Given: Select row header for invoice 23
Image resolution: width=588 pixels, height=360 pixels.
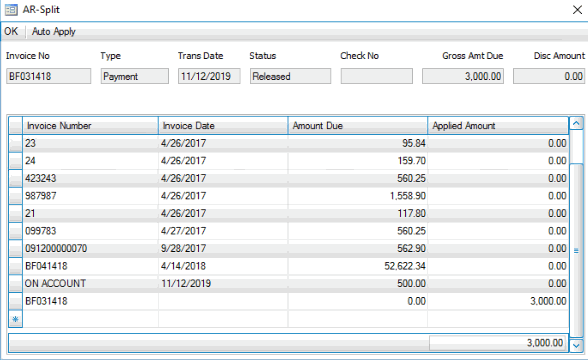Looking at the screenshot, I should [15, 143].
